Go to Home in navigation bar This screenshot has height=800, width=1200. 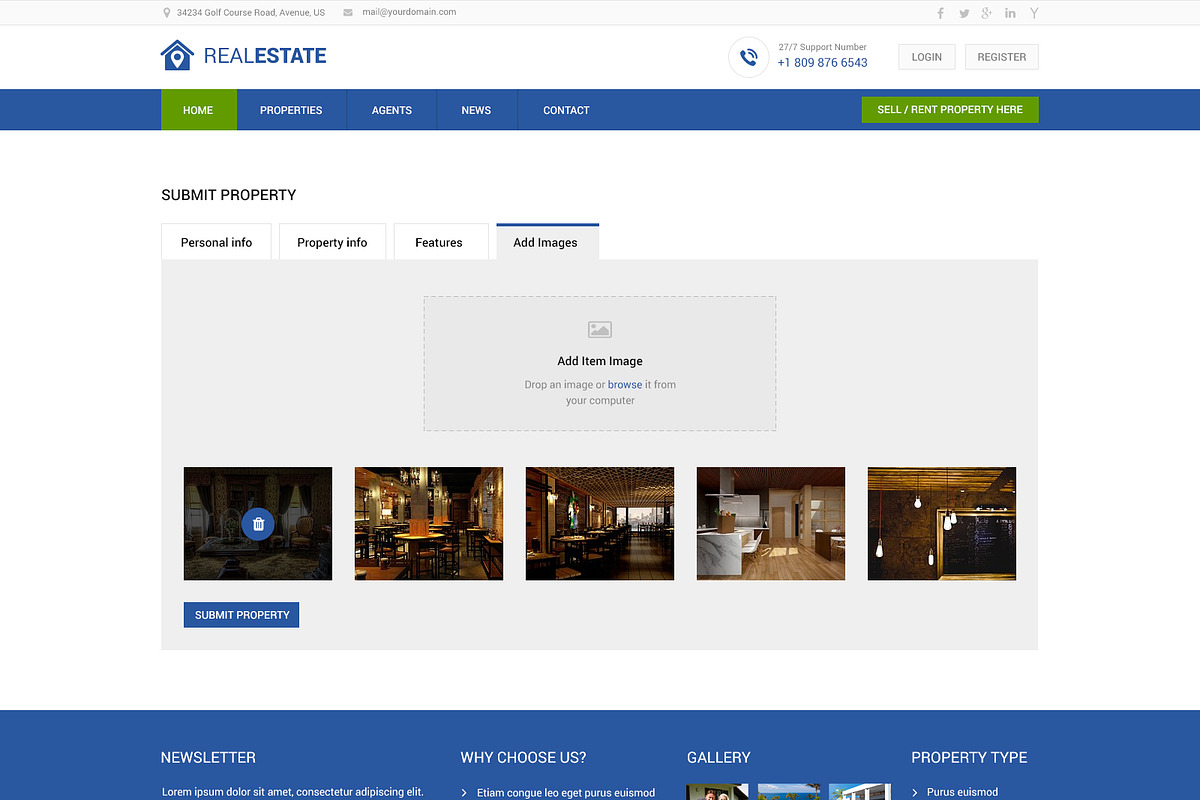[199, 110]
